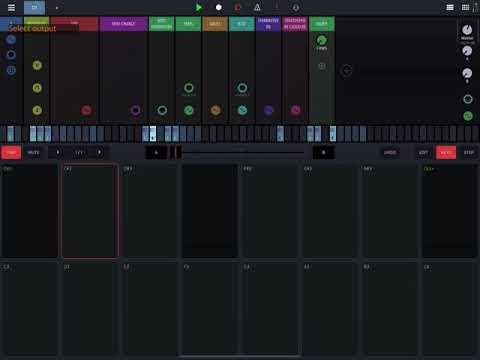Select pattern slot A

[156, 152]
